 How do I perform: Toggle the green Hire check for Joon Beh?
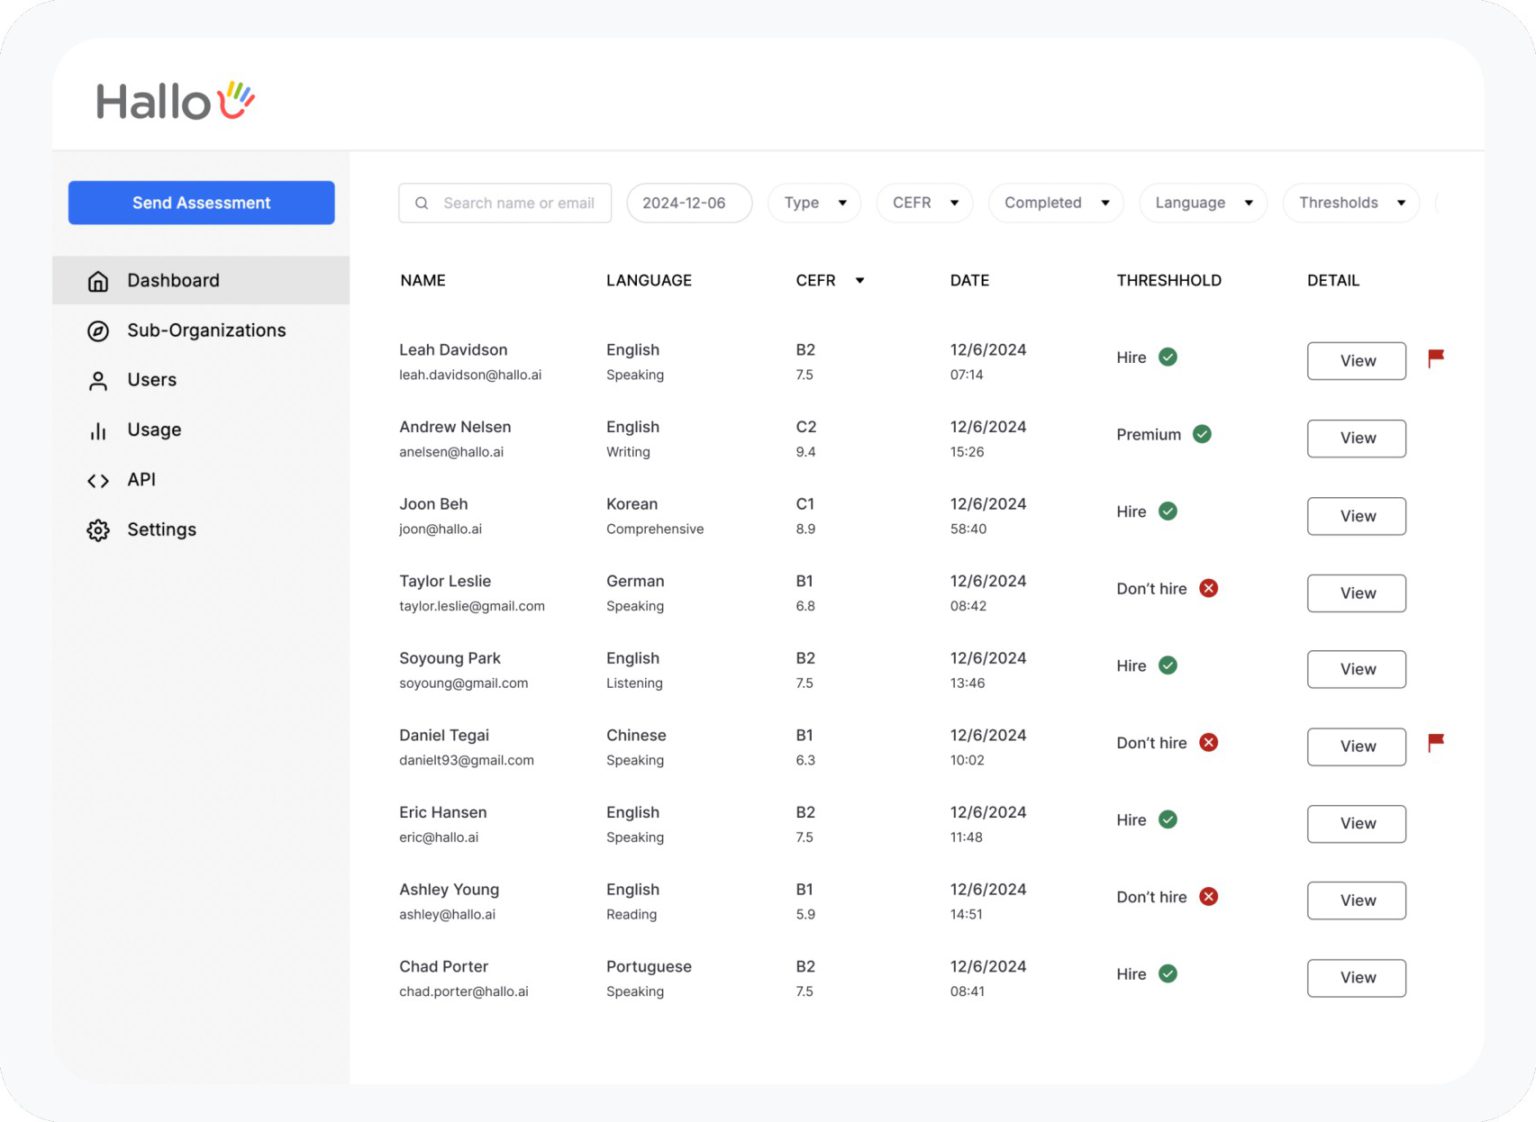click(x=1170, y=511)
